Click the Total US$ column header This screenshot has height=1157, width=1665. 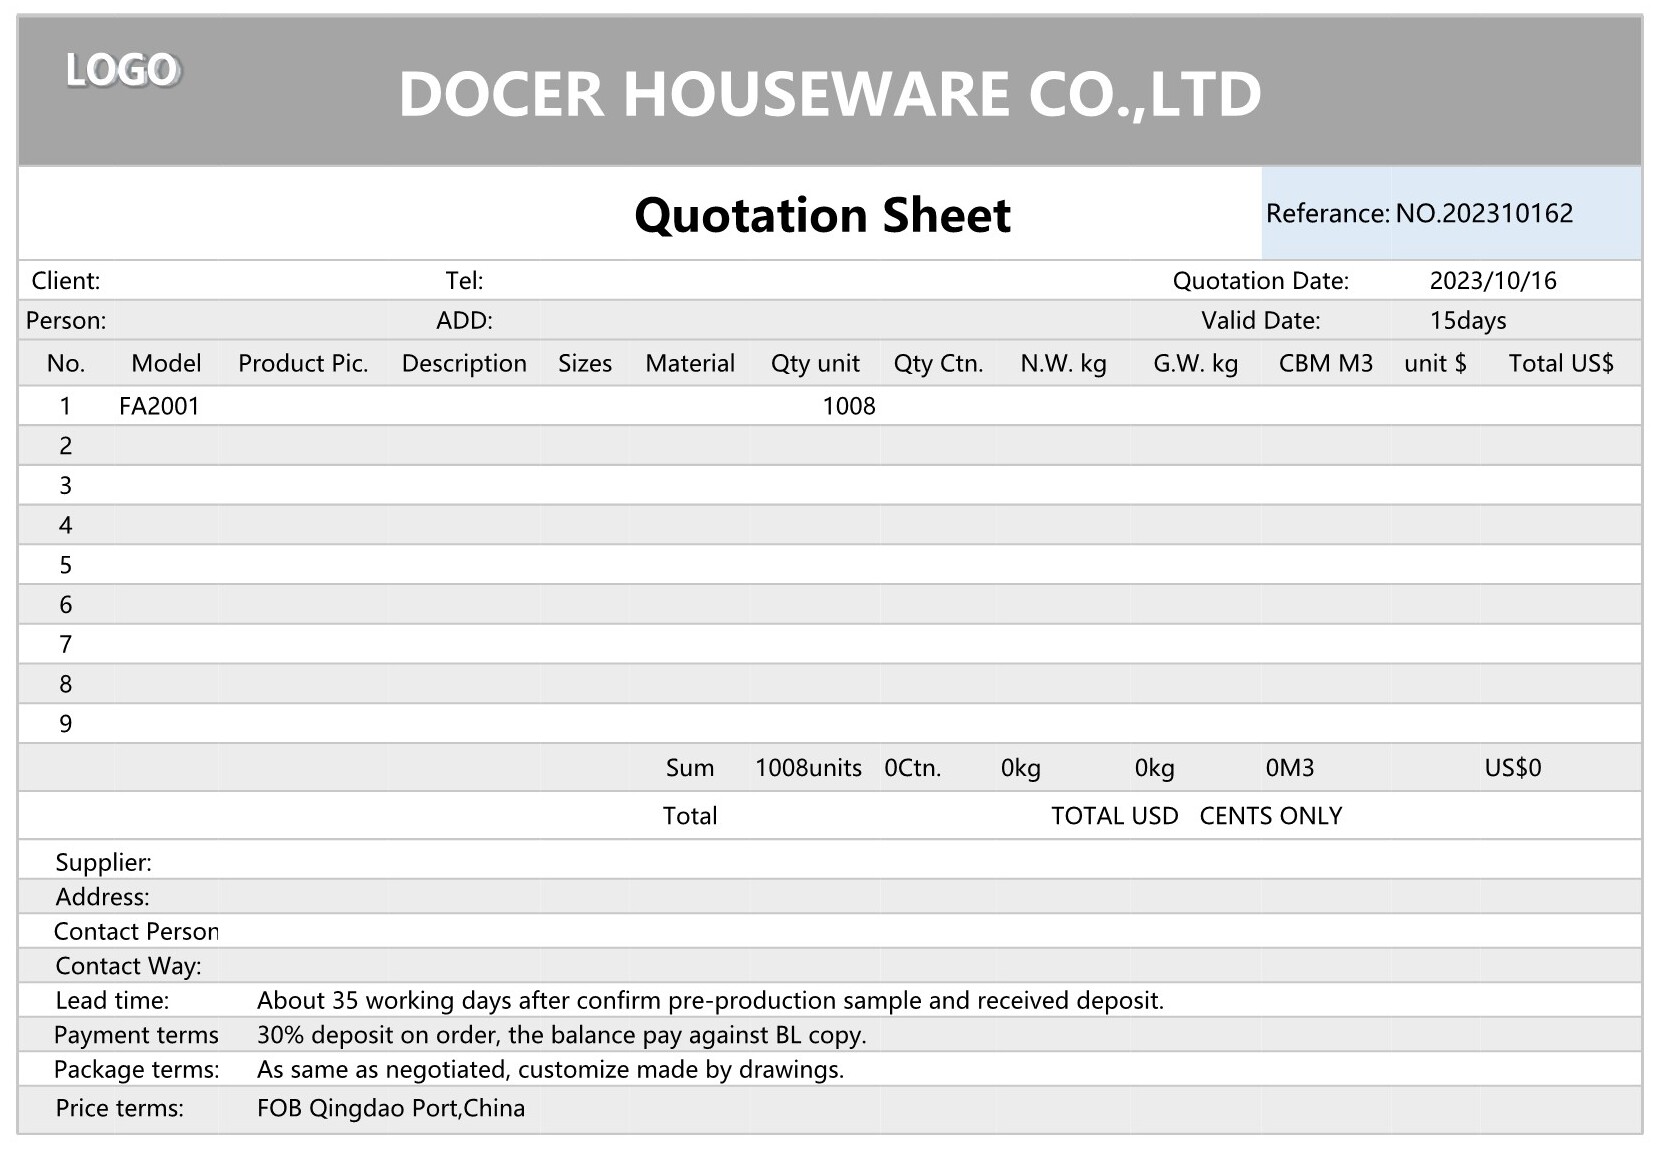(1560, 364)
